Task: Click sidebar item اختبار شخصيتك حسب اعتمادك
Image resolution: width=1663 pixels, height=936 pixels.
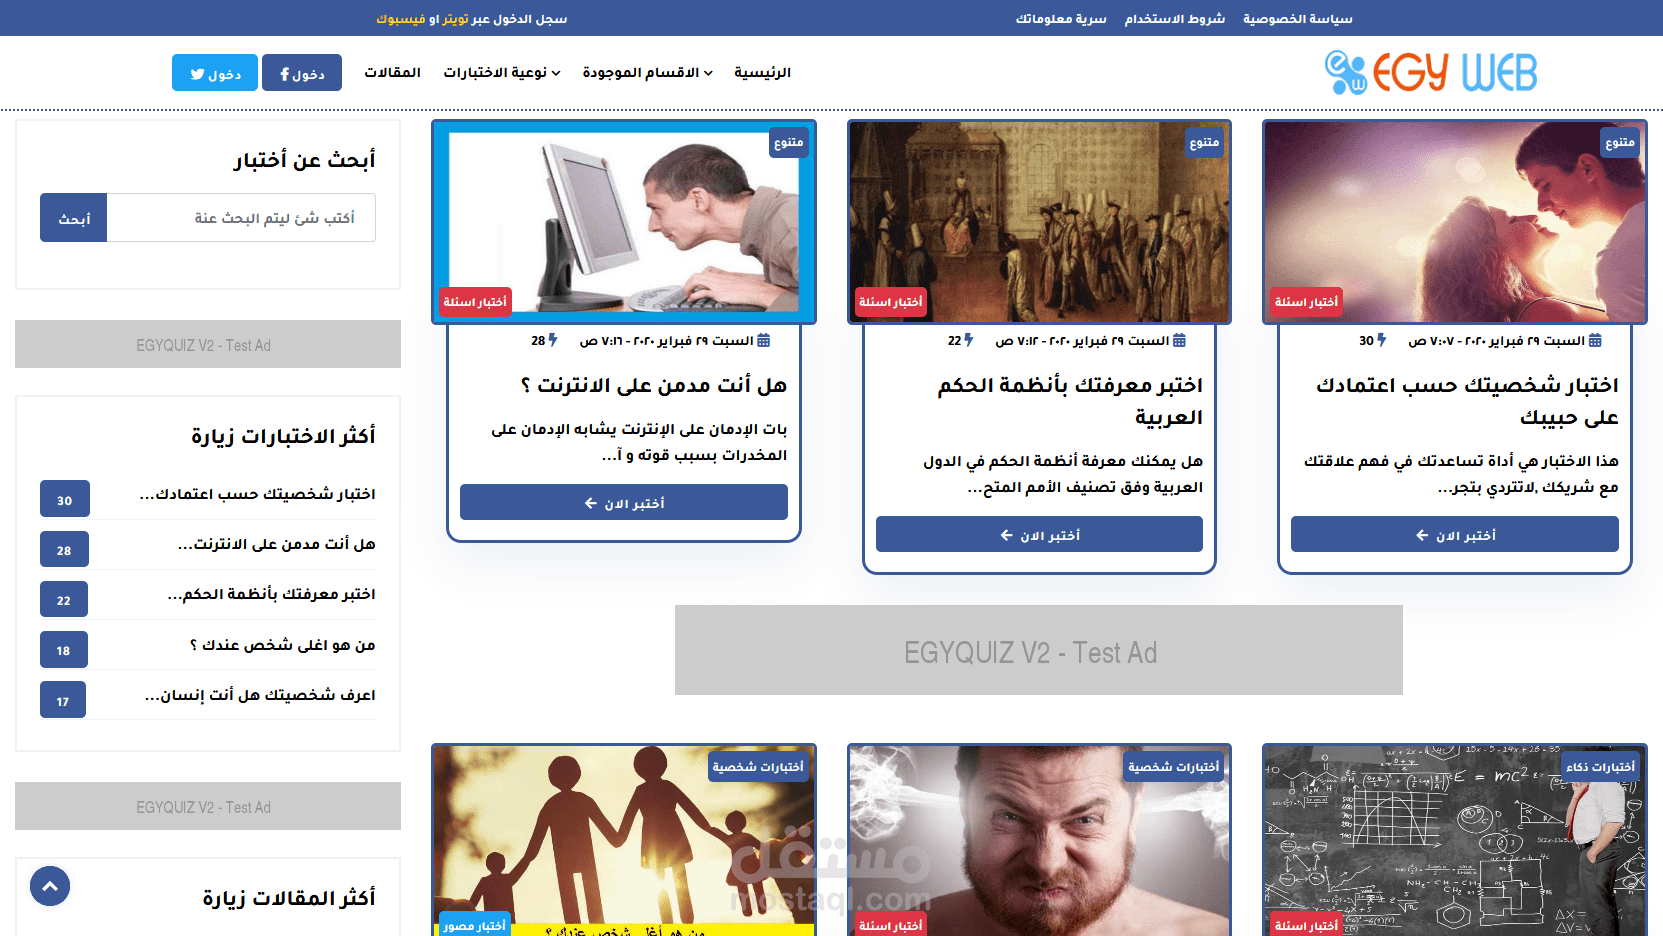Action: [257, 494]
